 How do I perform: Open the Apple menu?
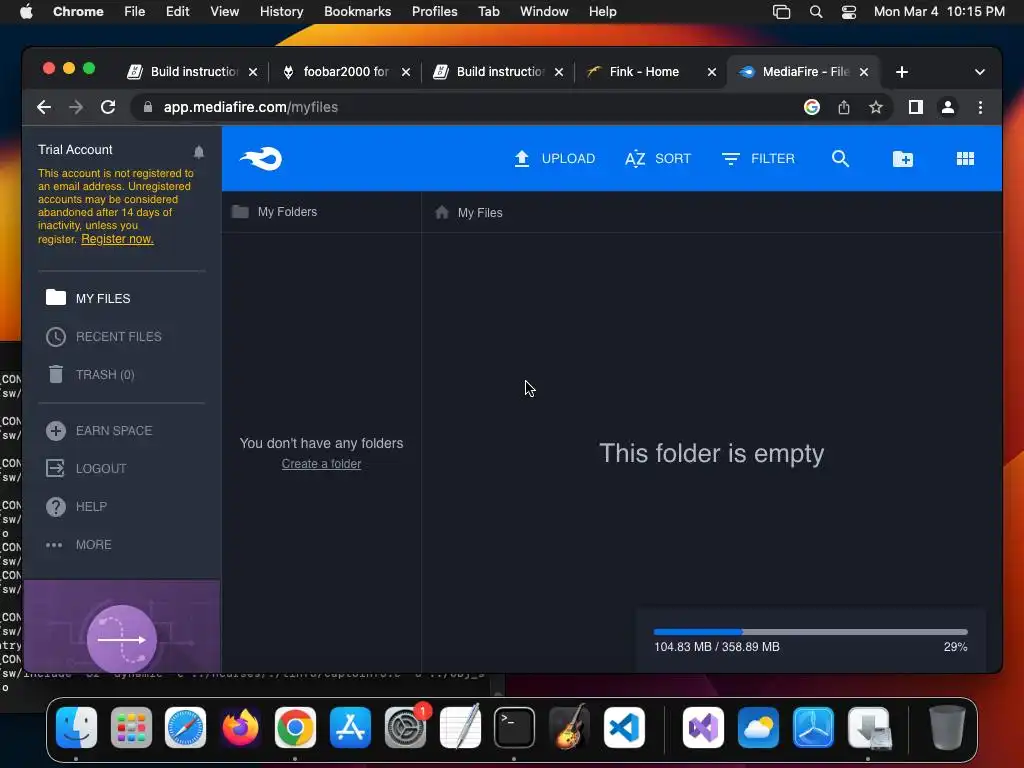pos(26,12)
